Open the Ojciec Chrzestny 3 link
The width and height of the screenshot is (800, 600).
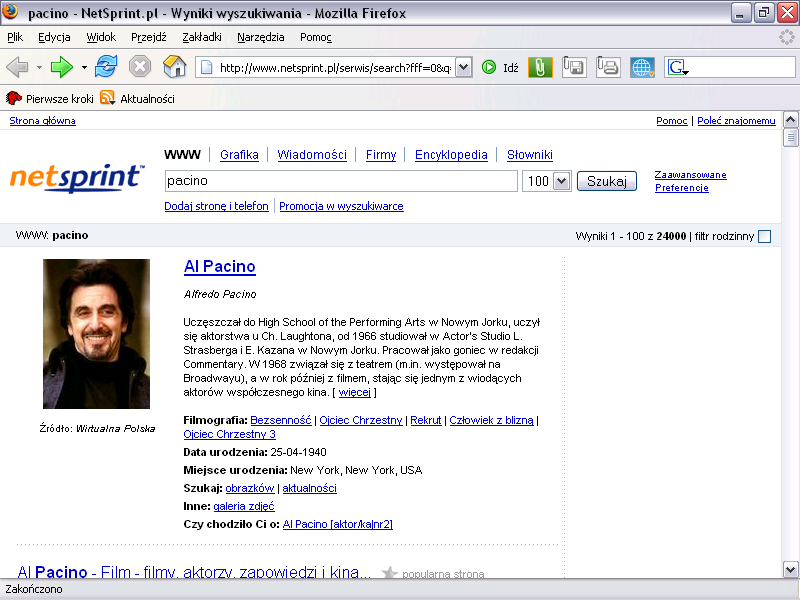click(x=230, y=434)
